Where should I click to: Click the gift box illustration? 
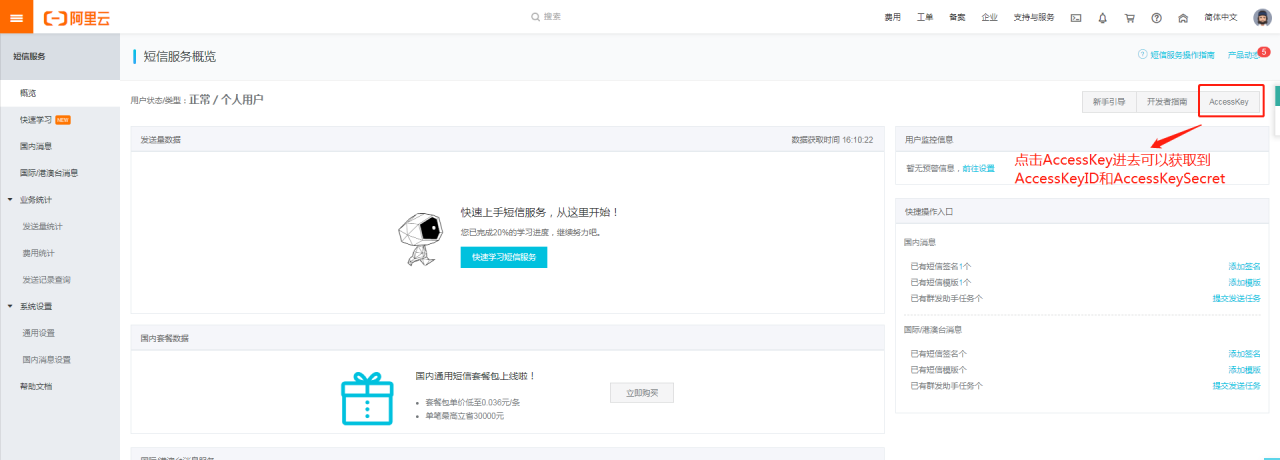coord(368,398)
